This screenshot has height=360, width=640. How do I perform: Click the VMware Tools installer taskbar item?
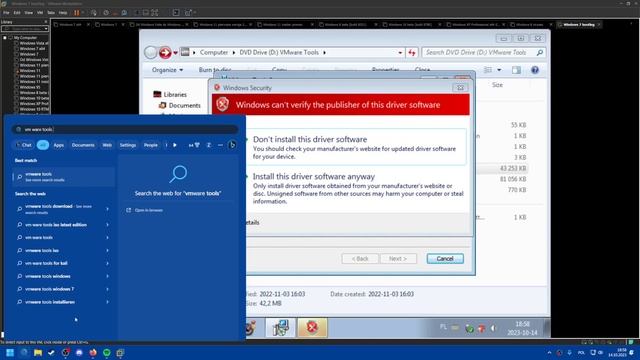point(280,327)
